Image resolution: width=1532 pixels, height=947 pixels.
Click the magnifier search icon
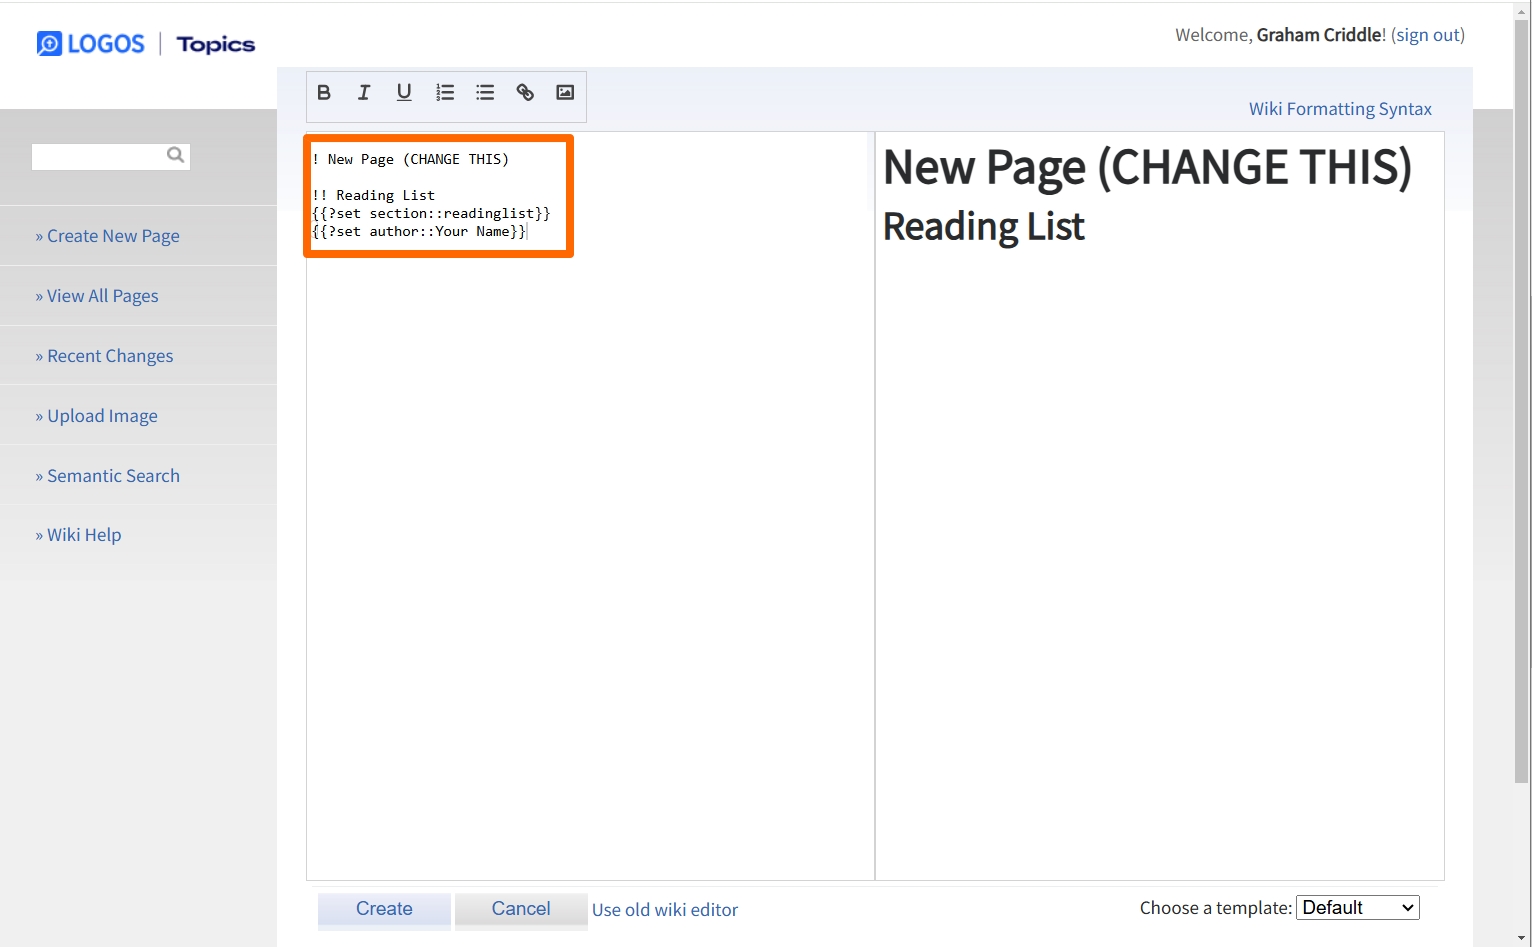click(176, 155)
